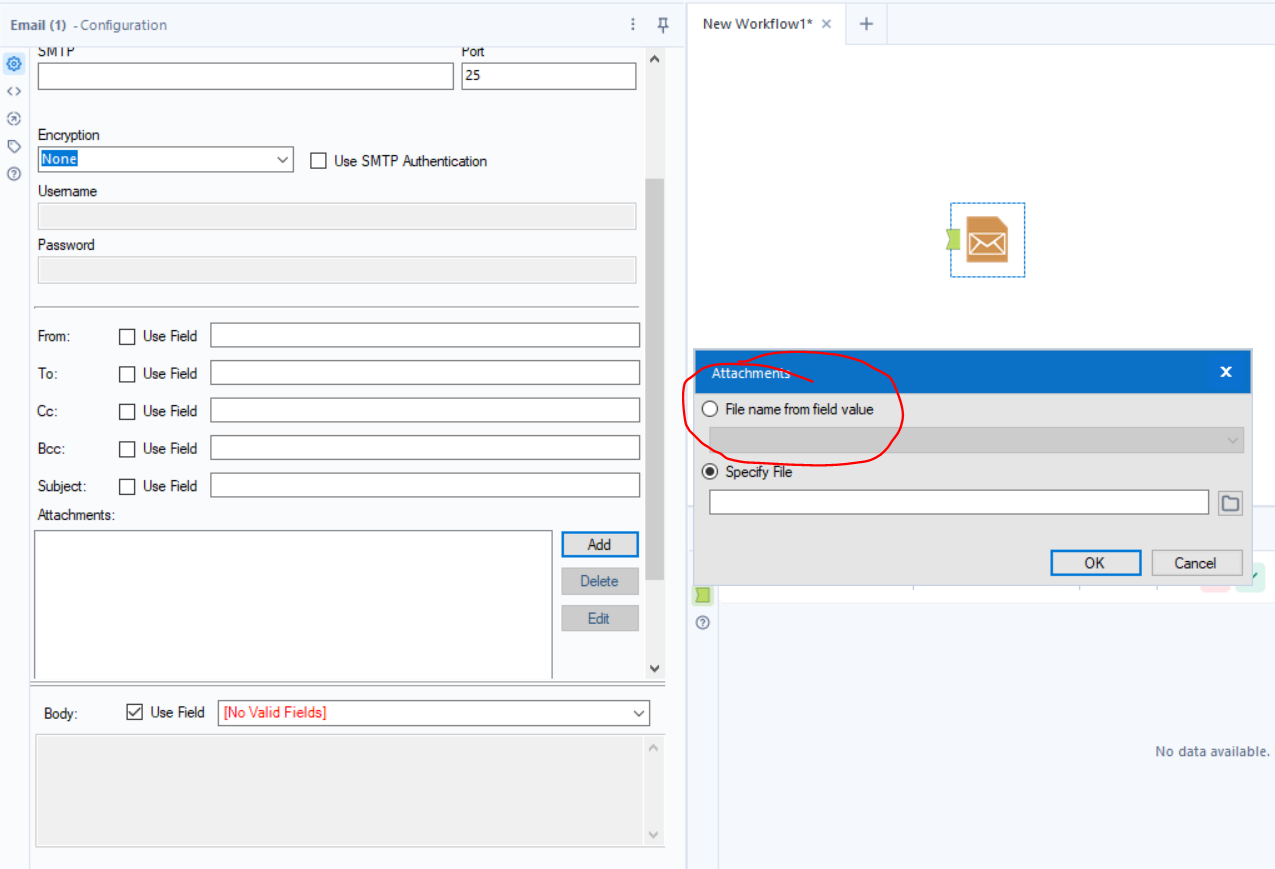This screenshot has height=869, width=1275.
Task: Enable Use SMTP Authentication
Action: coord(318,160)
